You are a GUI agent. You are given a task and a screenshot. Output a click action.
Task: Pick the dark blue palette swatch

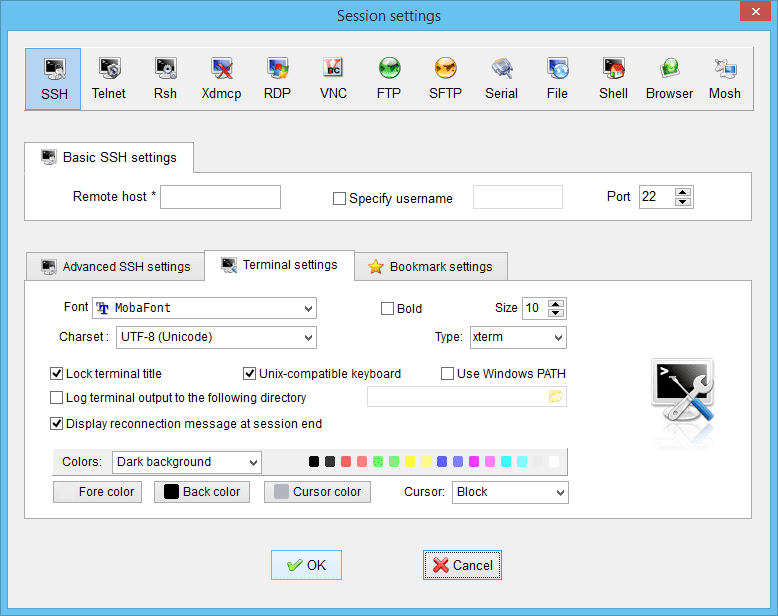(x=442, y=462)
